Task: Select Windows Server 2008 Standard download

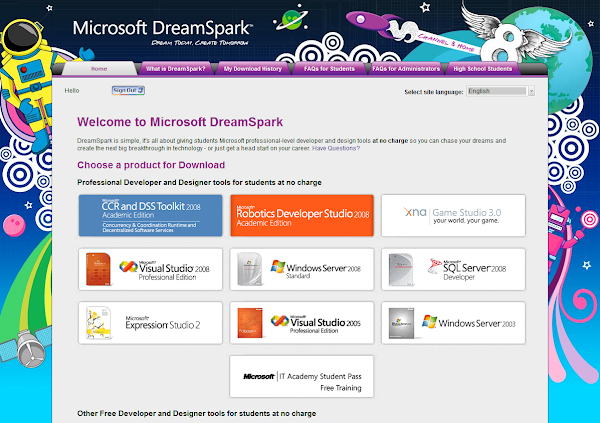Action: (x=302, y=269)
